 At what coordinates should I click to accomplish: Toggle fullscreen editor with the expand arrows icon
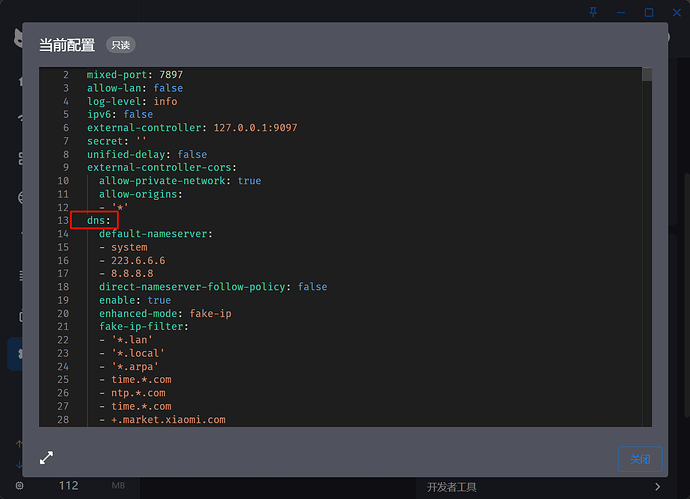[x=46, y=458]
